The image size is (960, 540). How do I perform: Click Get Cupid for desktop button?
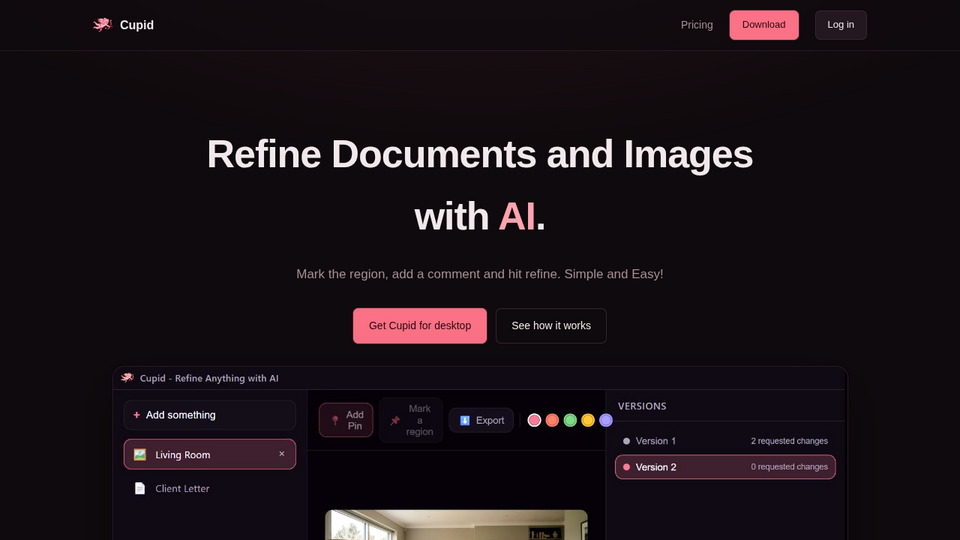[419, 326]
